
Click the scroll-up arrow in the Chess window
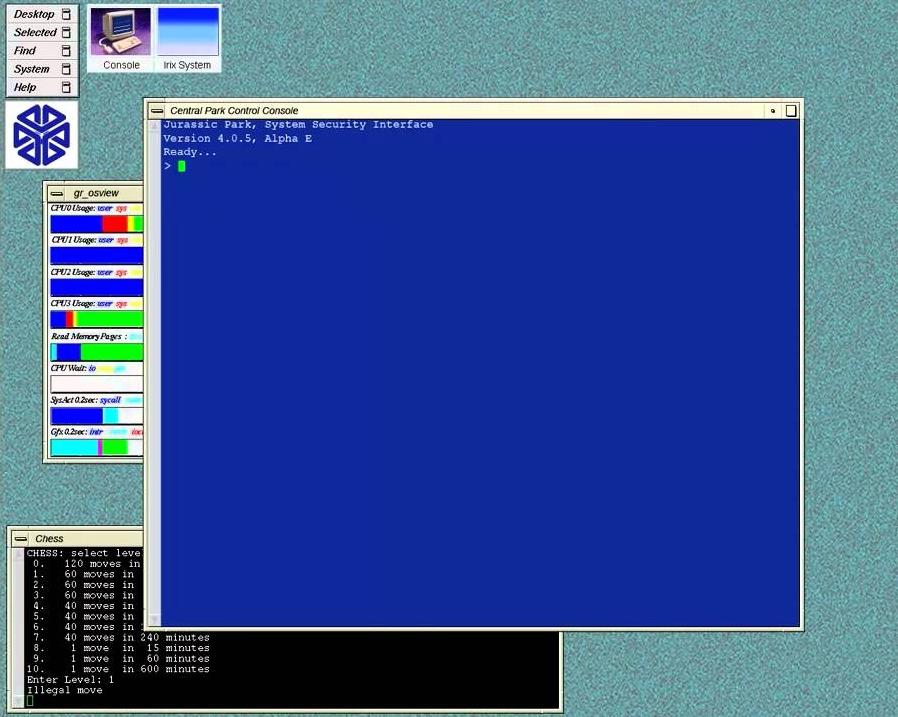[18, 554]
